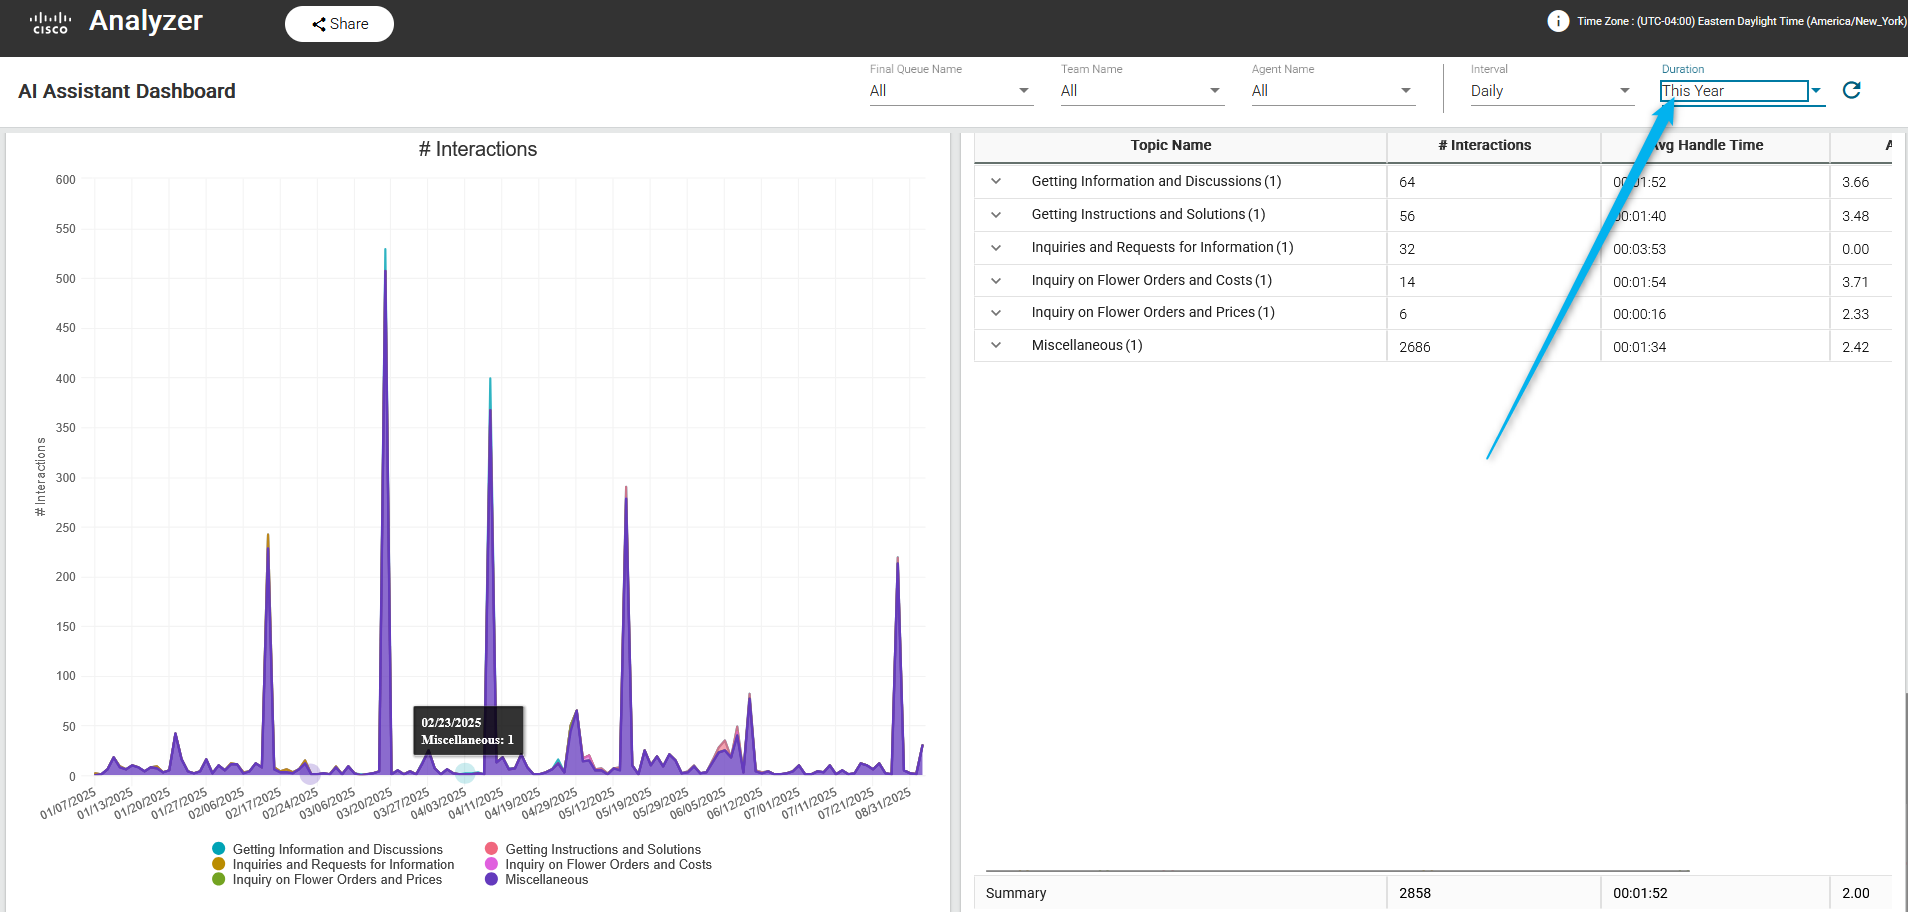Expand Inquiries and Requests for Information row
The width and height of the screenshot is (1908, 912).
(x=996, y=248)
